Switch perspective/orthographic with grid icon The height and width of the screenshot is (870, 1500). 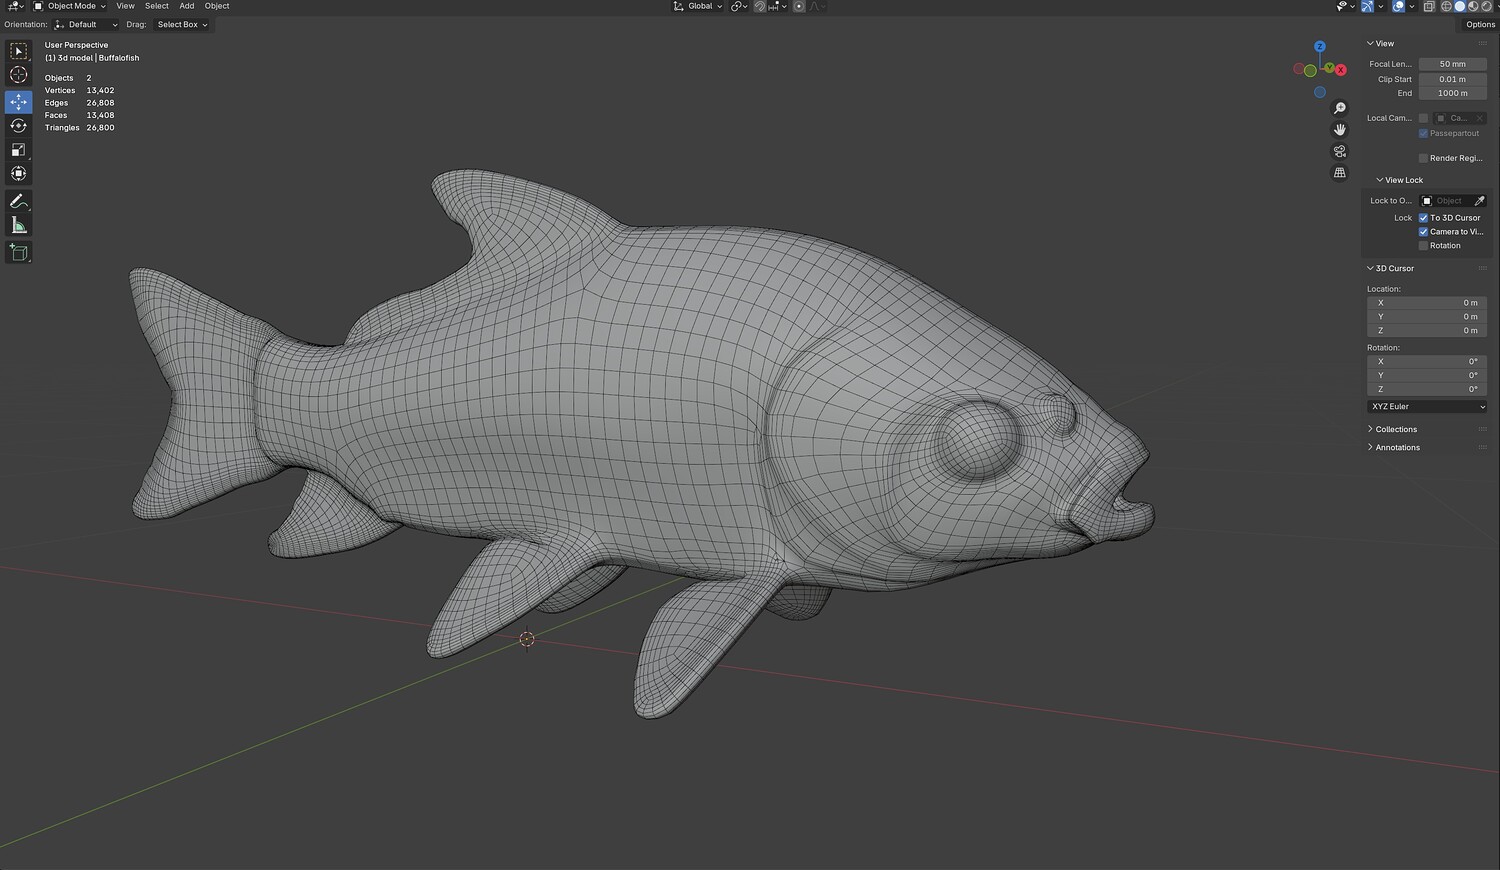tap(1340, 173)
